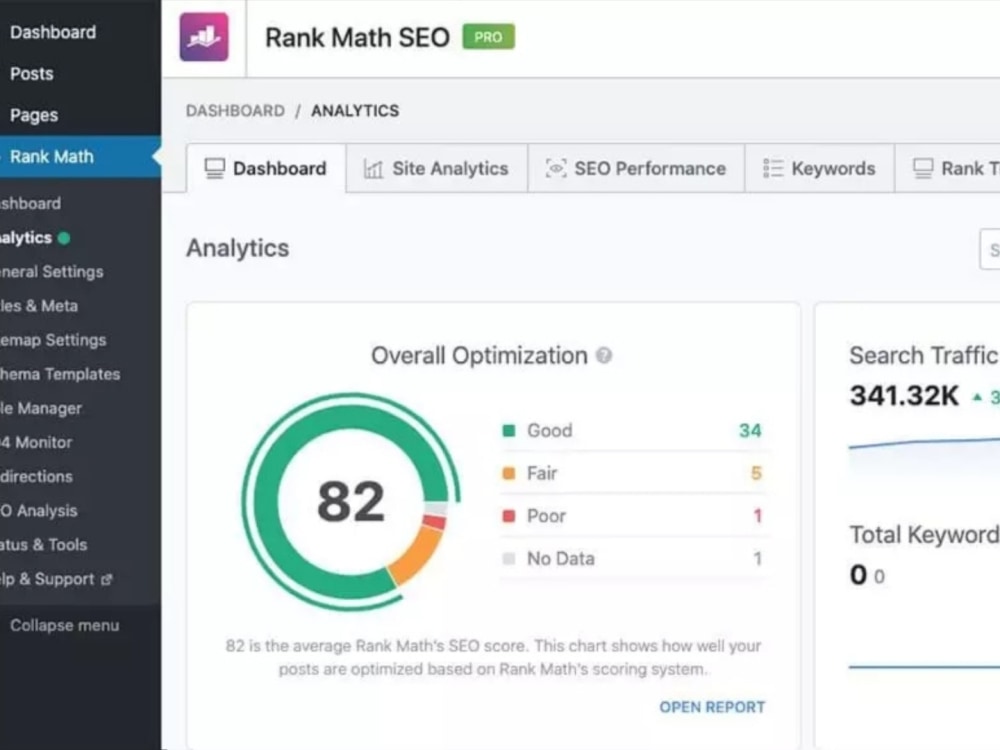Select Rank Math in the sidebar
This screenshot has height=750, width=1000.
[x=80, y=156]
